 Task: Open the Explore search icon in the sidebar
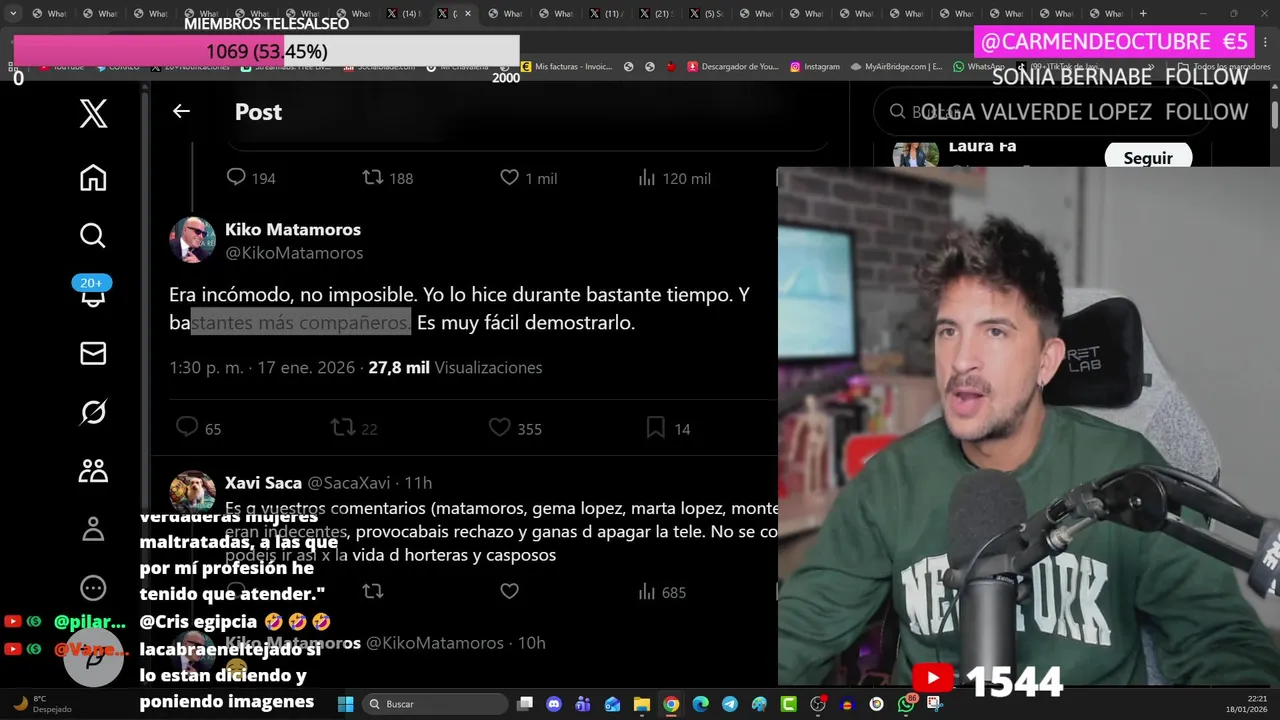tap(93, 236)
